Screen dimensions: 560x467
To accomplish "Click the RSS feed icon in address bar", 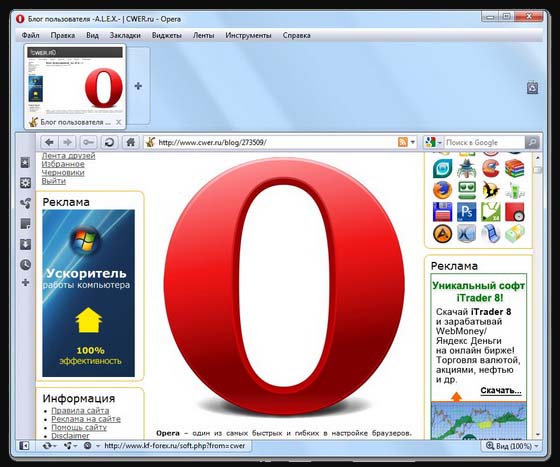I will (402, 142).
